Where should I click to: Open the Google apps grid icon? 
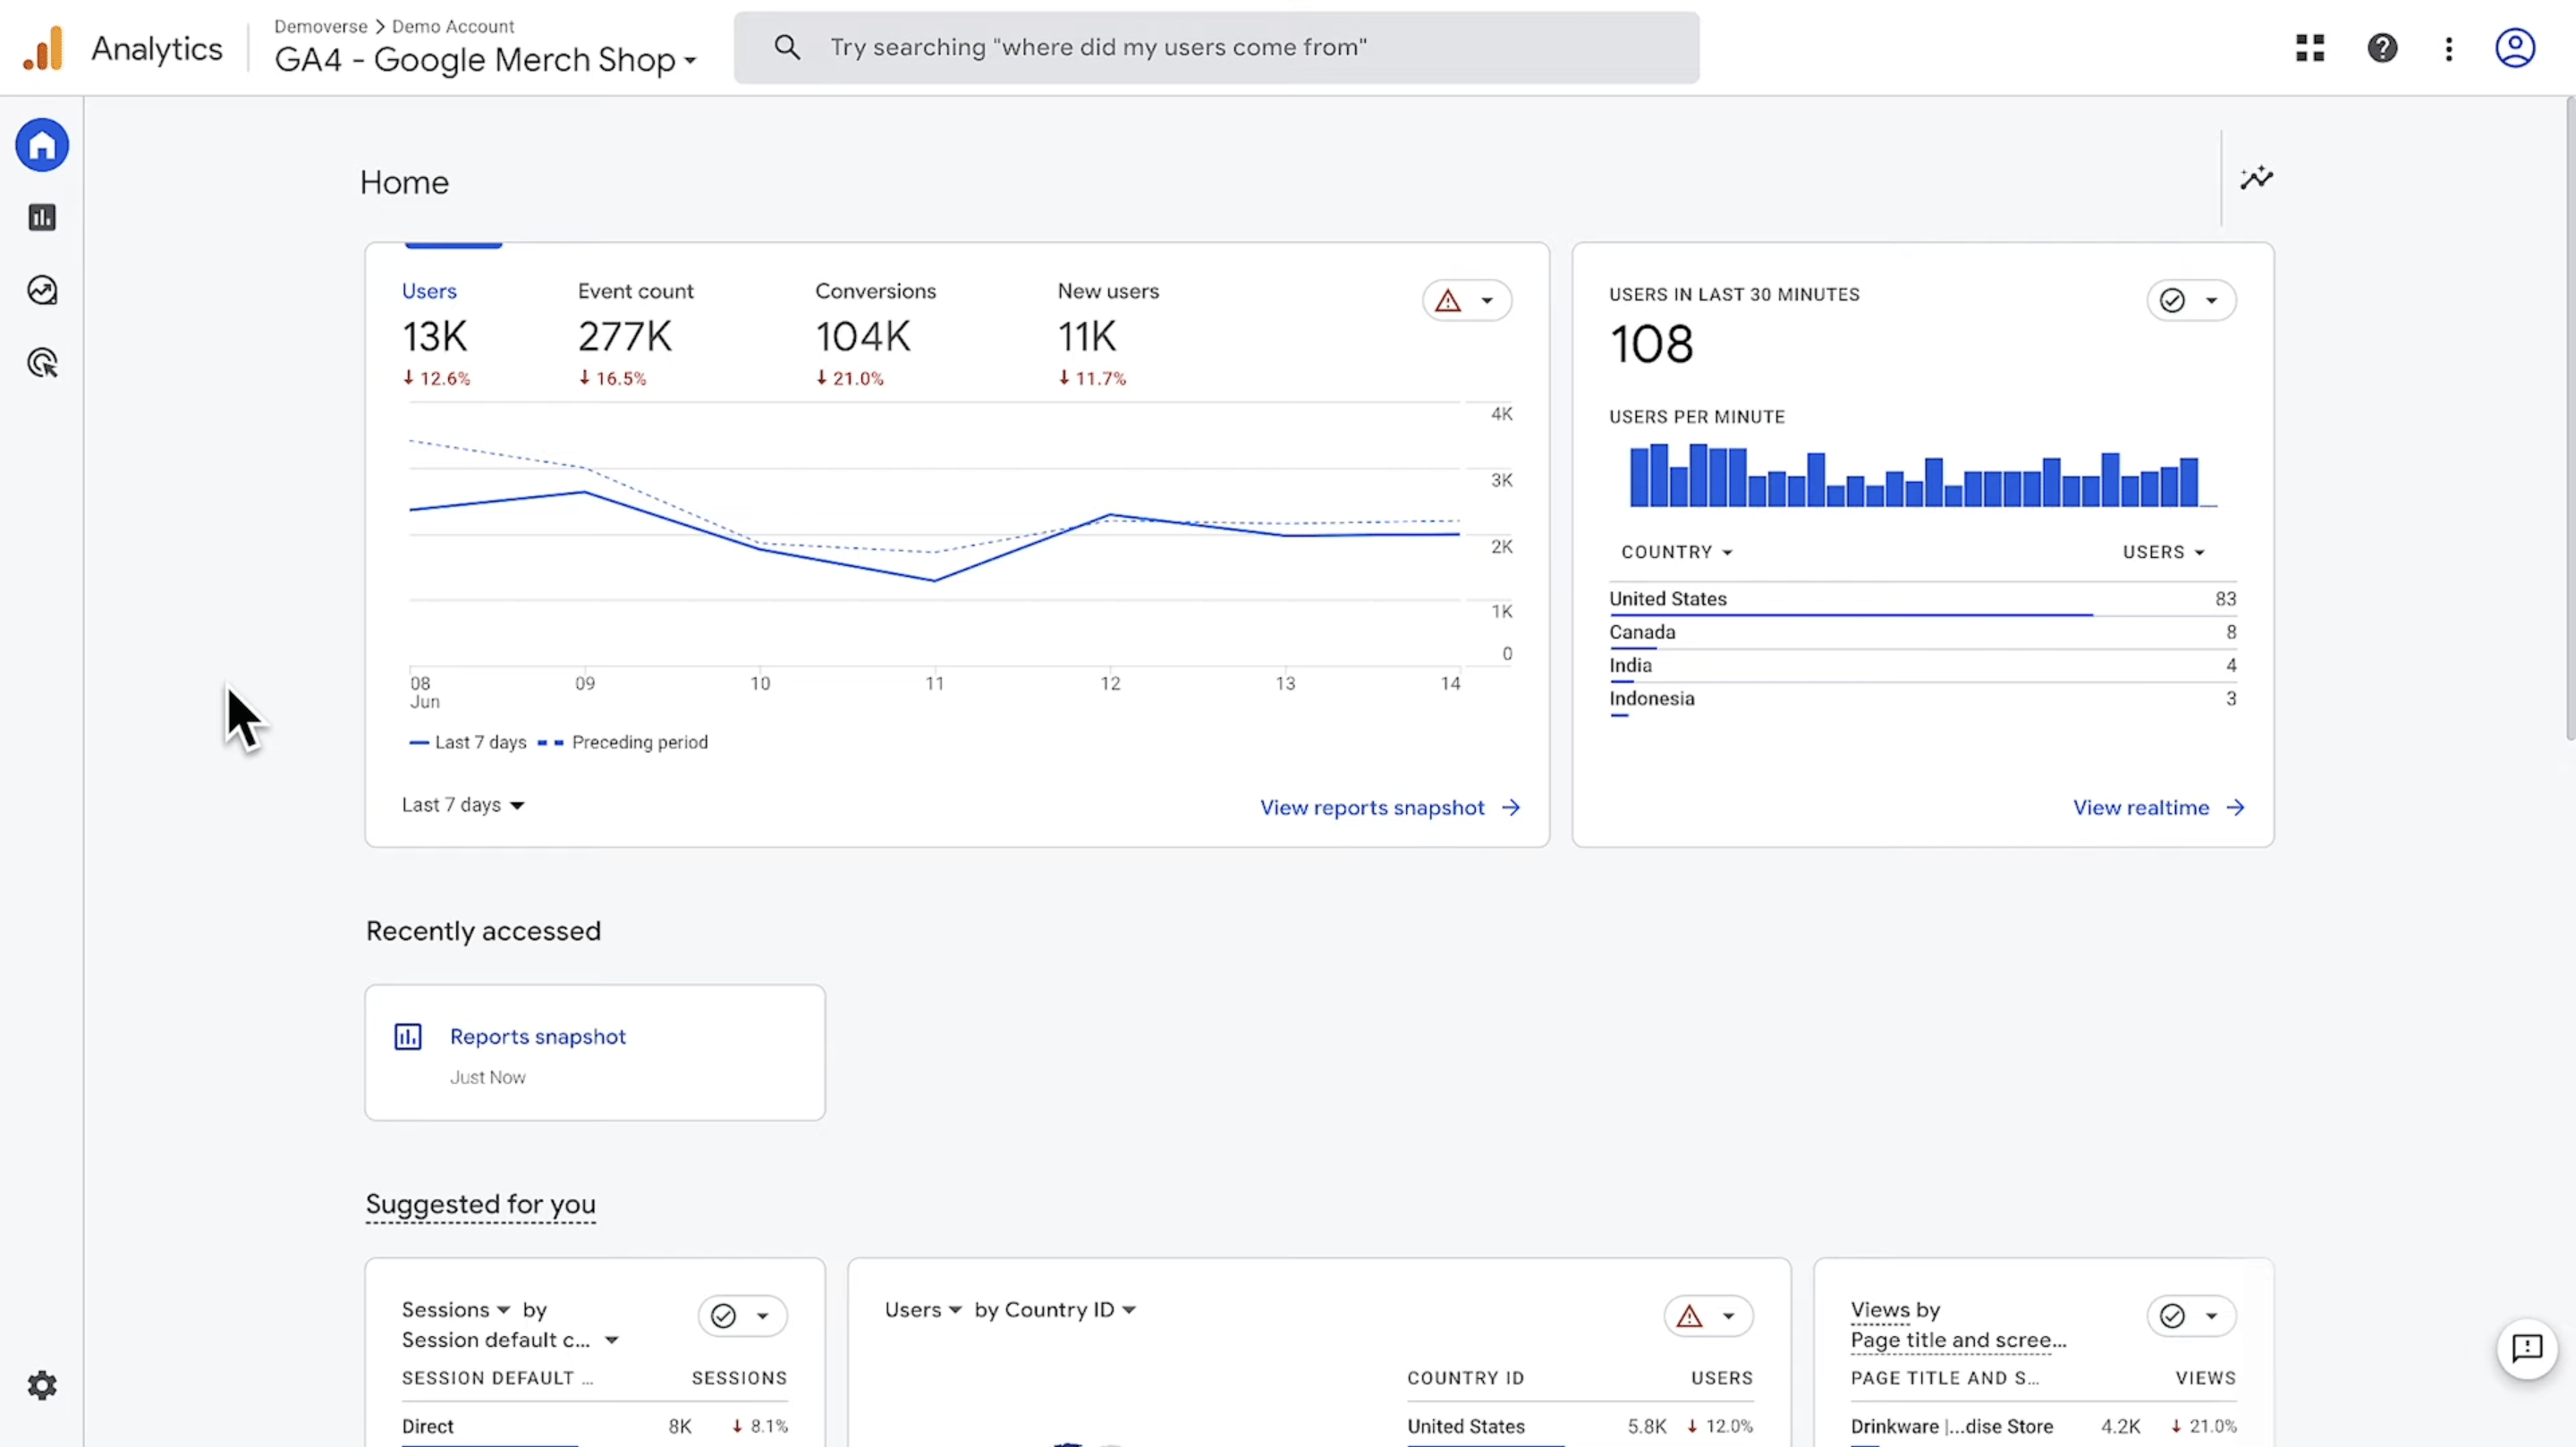[x=2310, y=48]
